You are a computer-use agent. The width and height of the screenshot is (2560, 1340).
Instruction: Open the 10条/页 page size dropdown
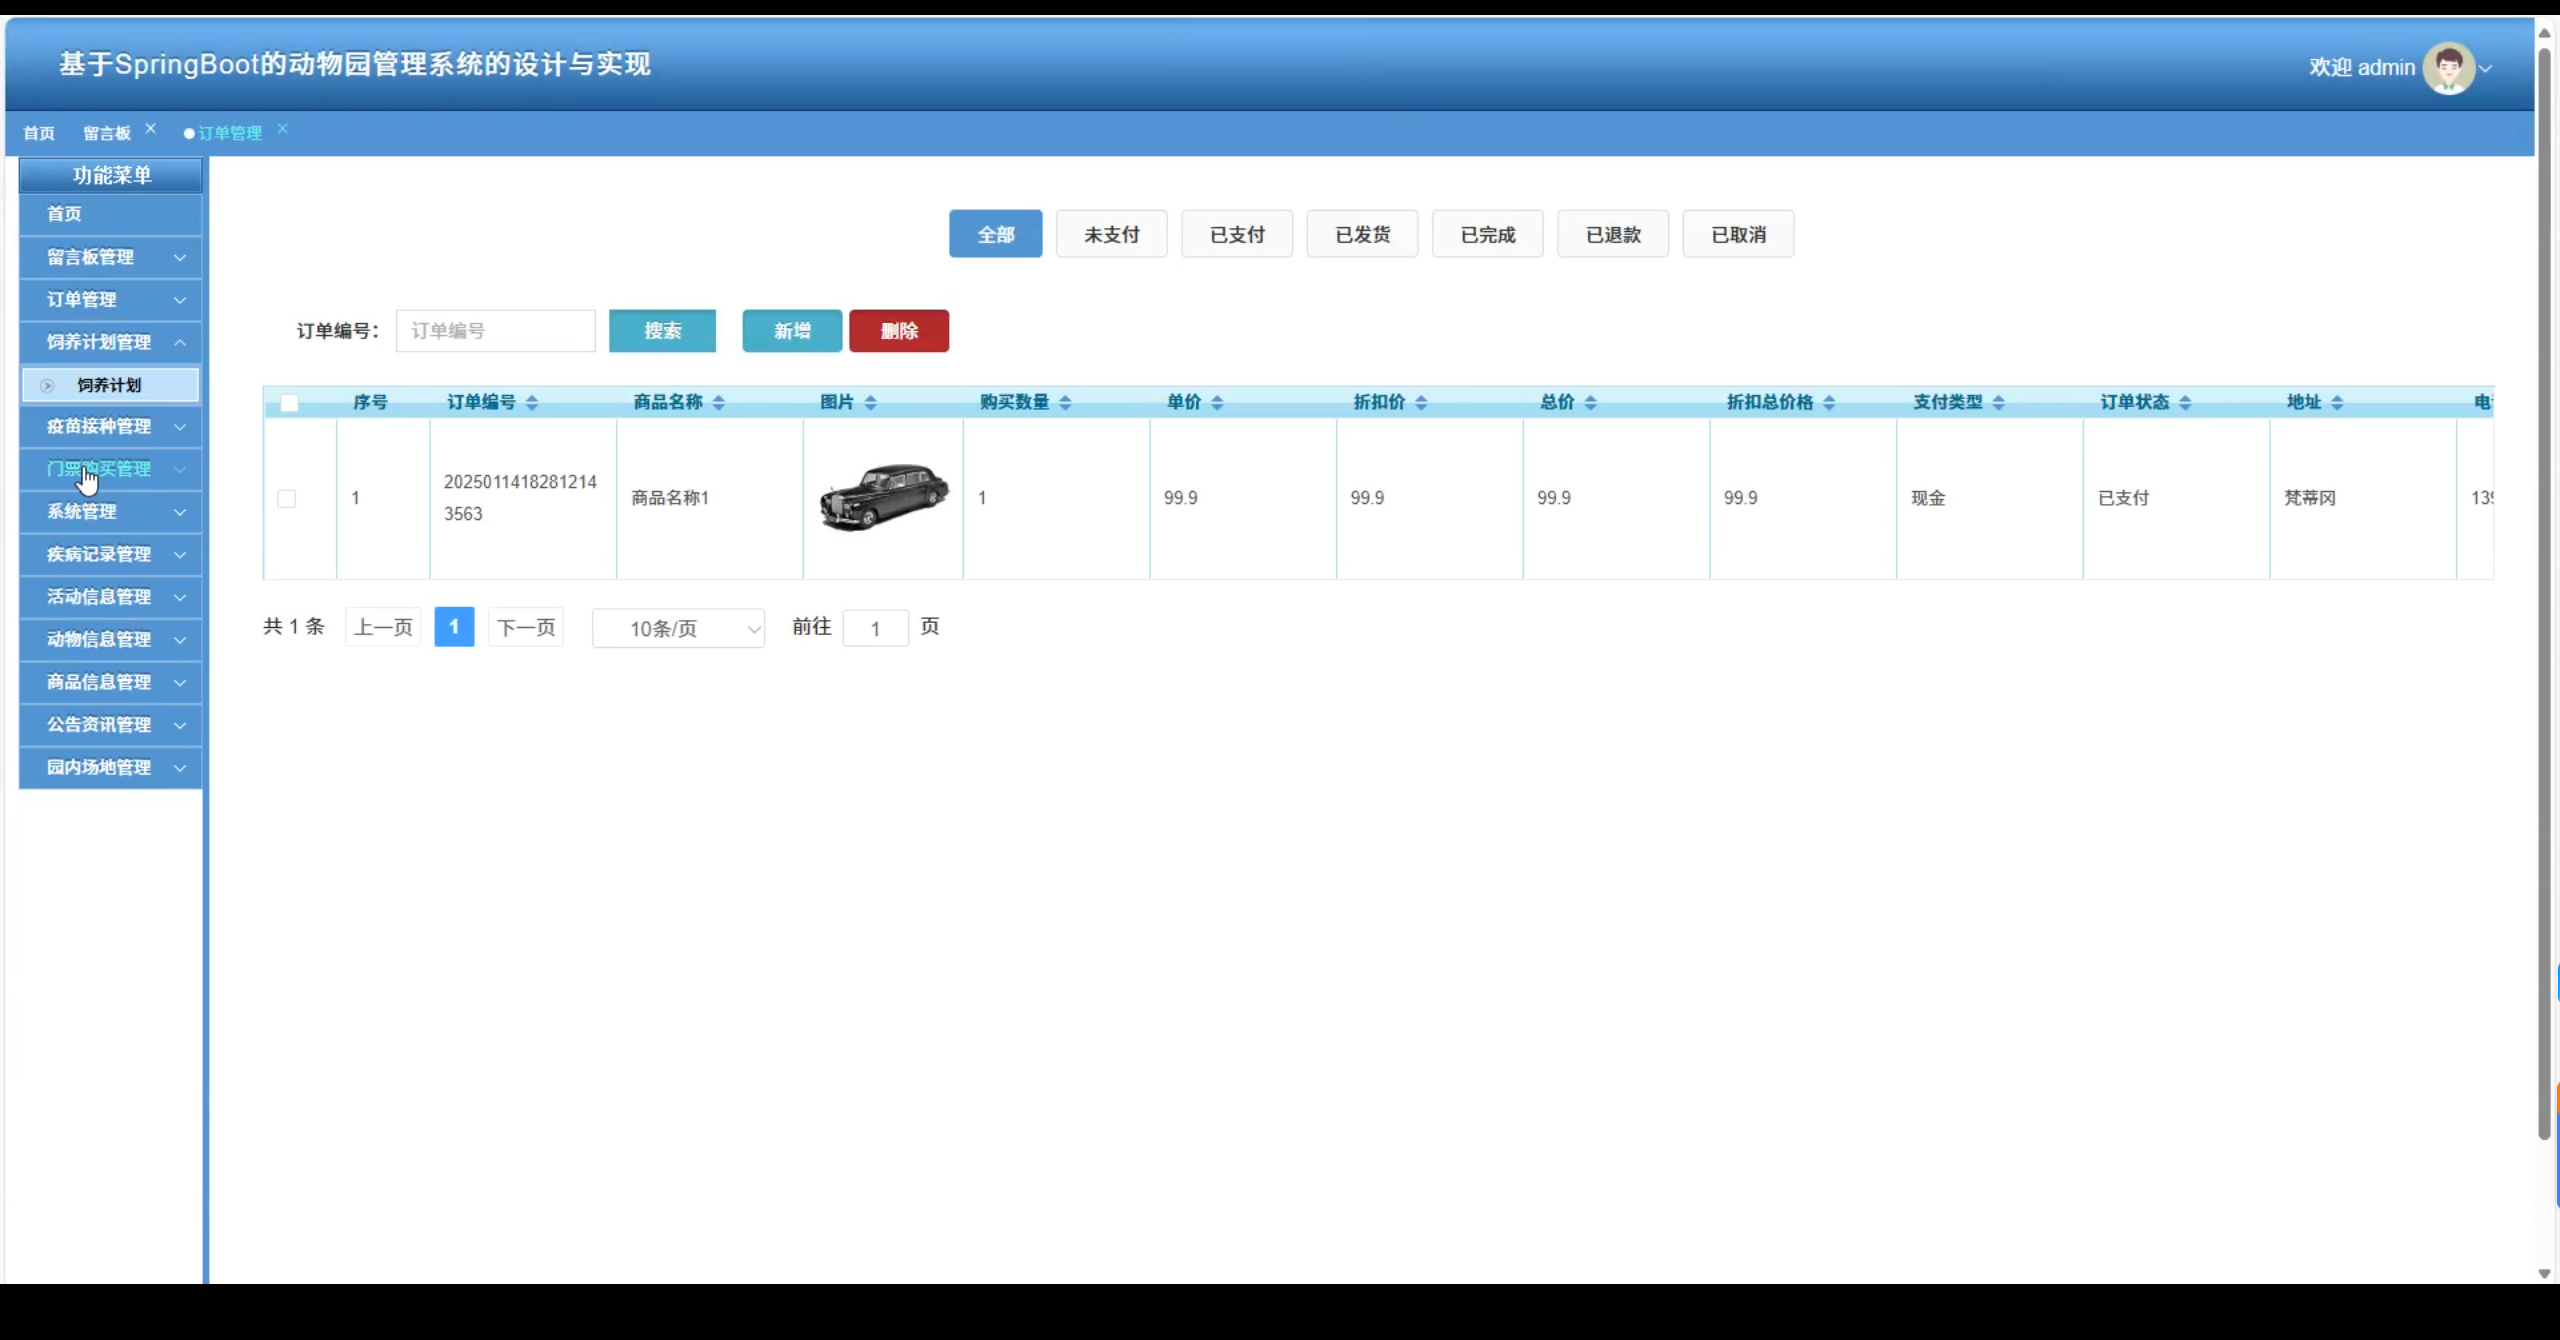point(678,629)
